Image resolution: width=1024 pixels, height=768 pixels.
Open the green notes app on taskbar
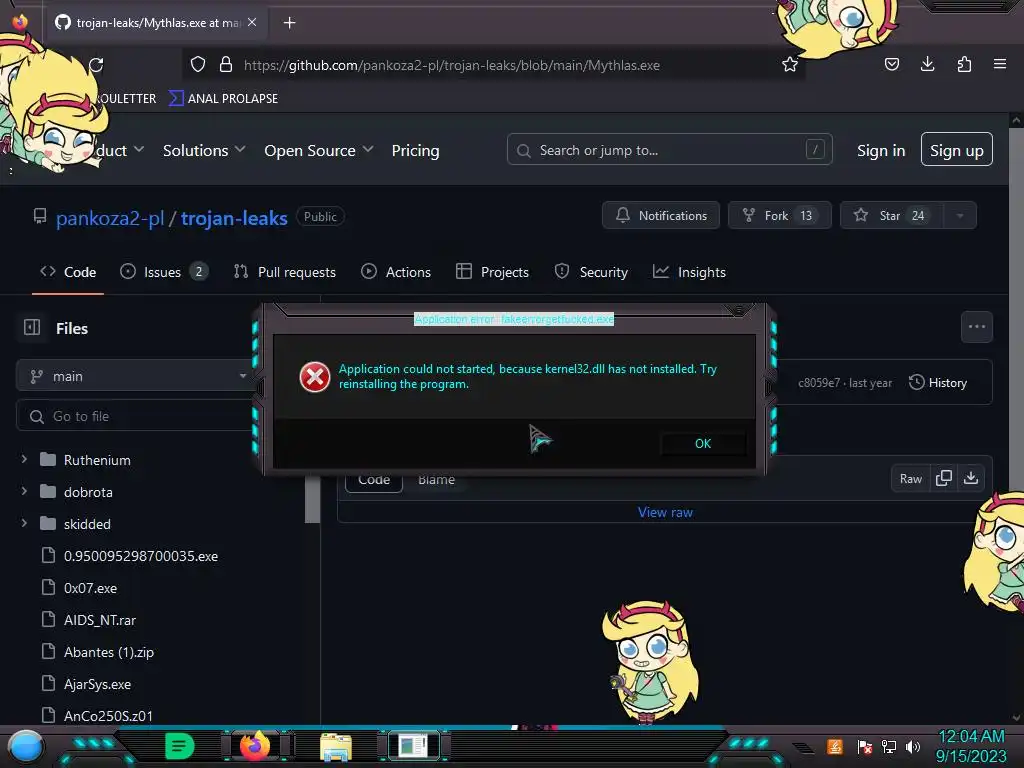179,745
